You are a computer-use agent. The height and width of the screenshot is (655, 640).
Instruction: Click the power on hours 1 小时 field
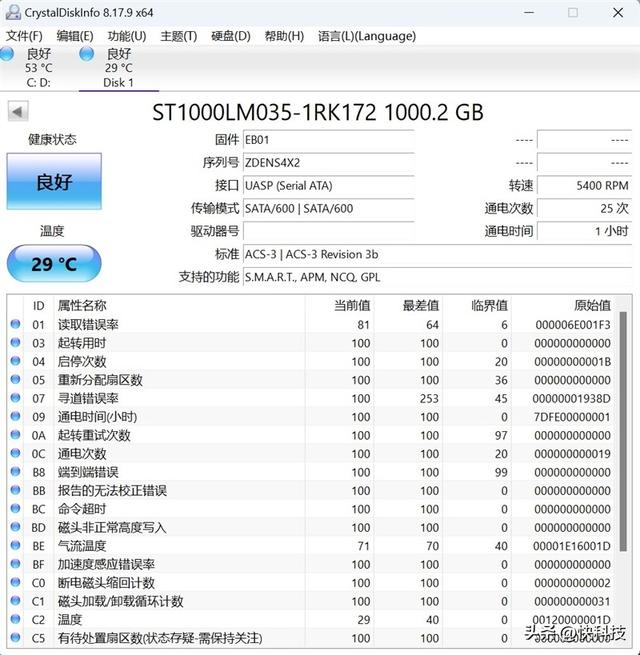(584, 231)
